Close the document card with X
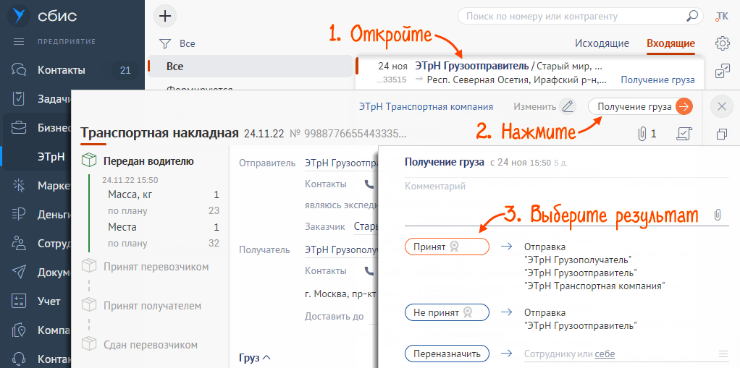Screen dimensions: 740x368 click(x=722, y=107)
